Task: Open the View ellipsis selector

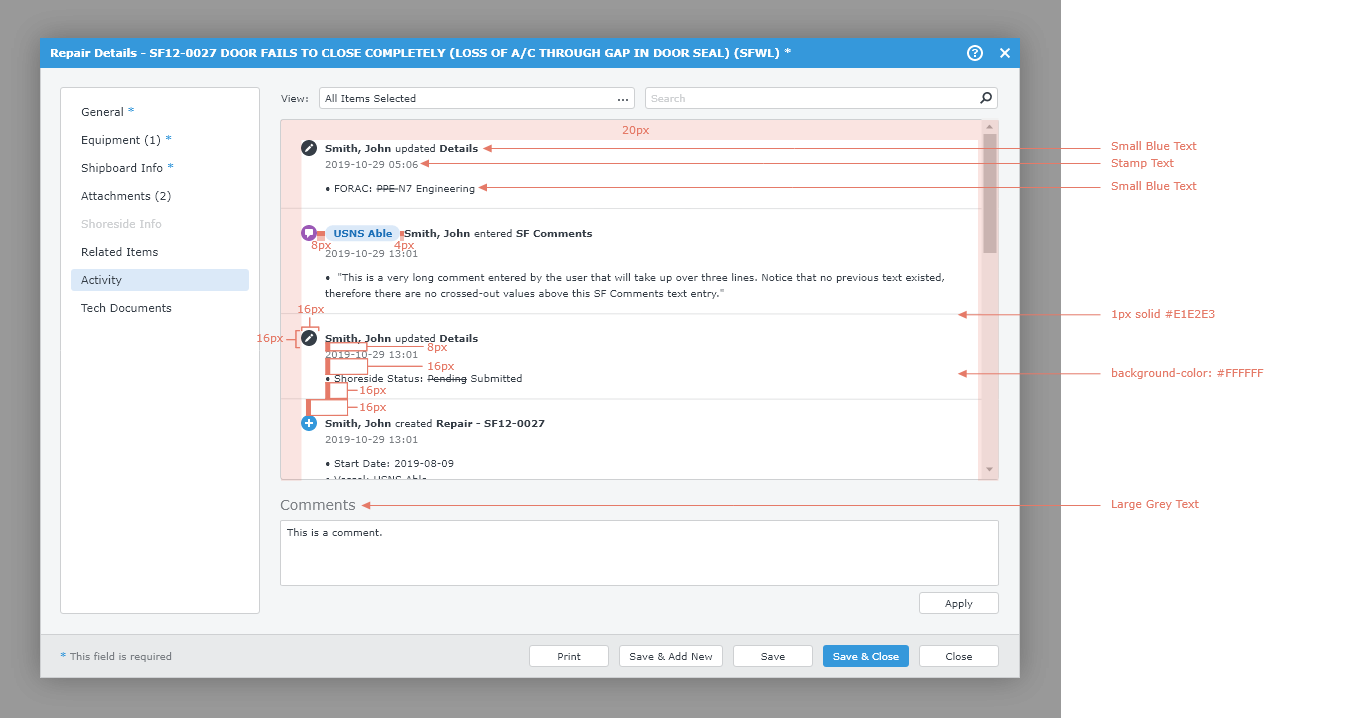Action: coord(623,99)
